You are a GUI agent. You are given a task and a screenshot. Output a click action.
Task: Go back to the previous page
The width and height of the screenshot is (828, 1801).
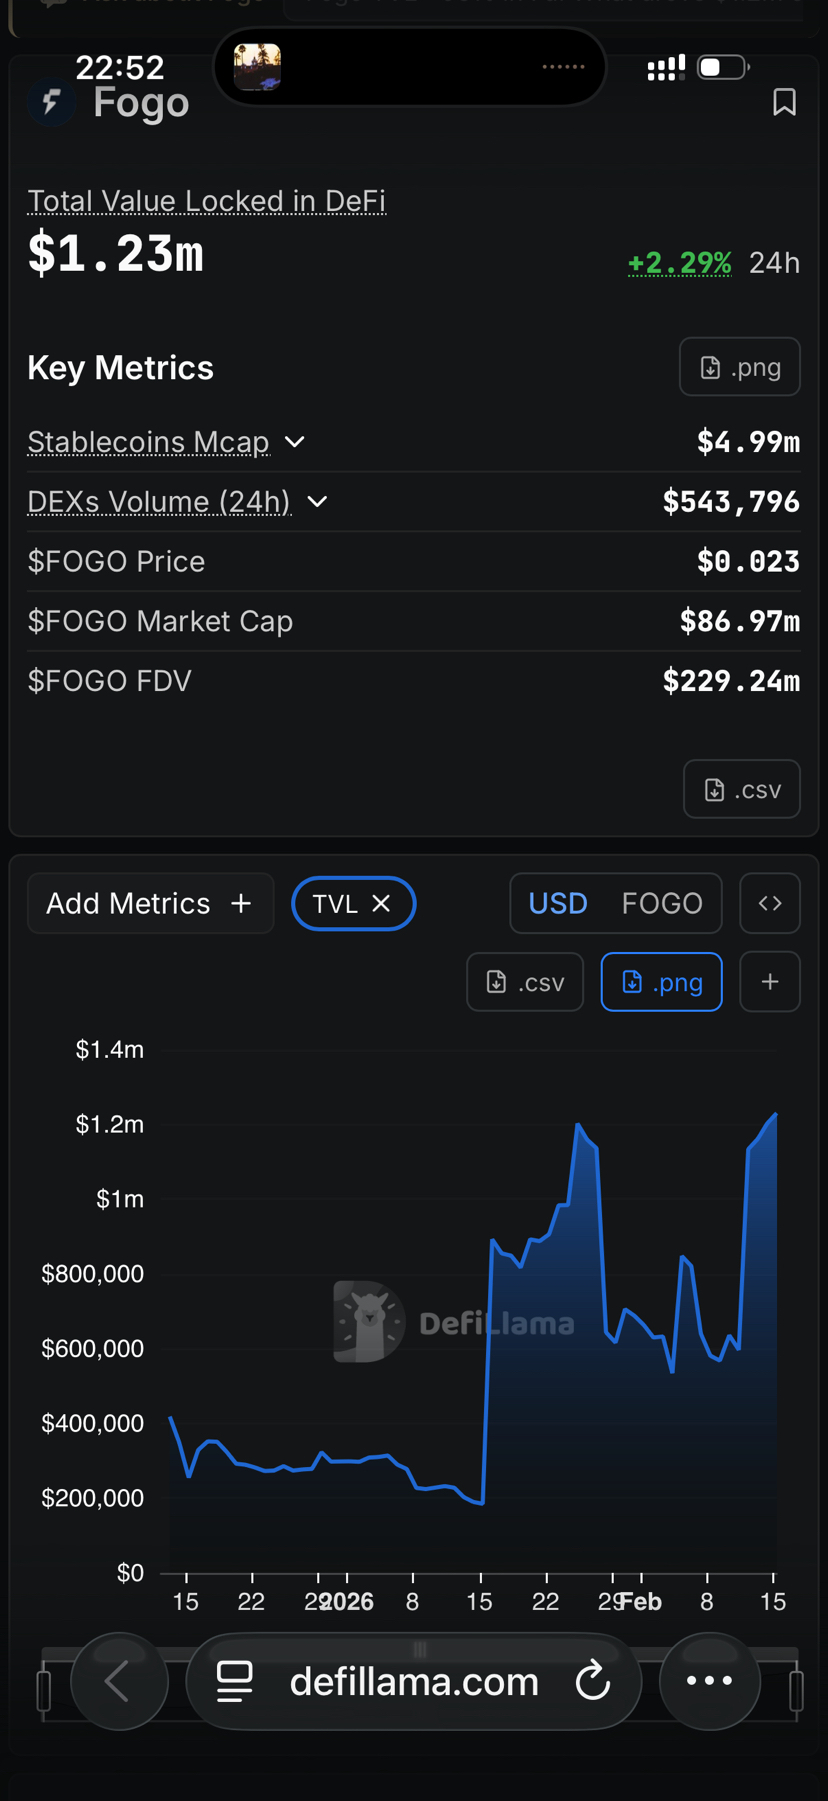118,1681
